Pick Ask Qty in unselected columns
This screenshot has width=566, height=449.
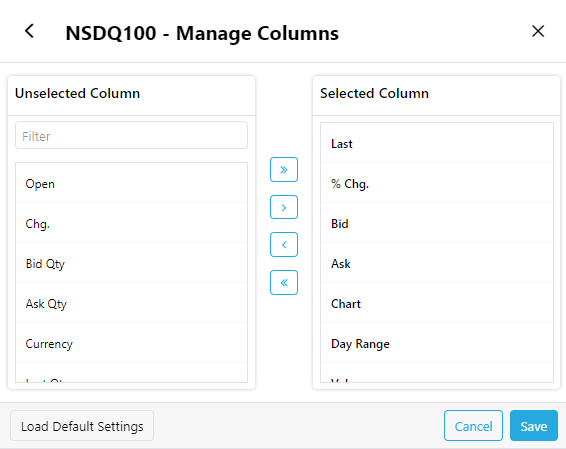(x=131, y=304)
